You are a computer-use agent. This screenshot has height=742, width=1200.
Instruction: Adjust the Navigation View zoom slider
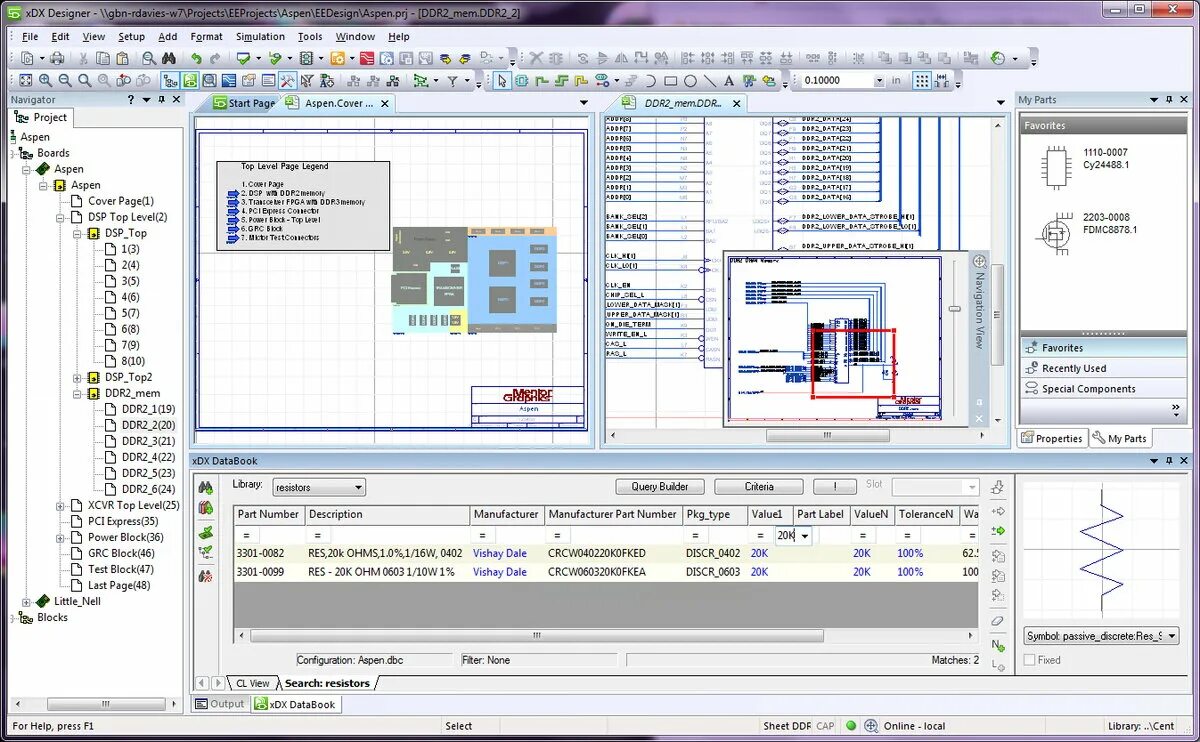(954, 309)
